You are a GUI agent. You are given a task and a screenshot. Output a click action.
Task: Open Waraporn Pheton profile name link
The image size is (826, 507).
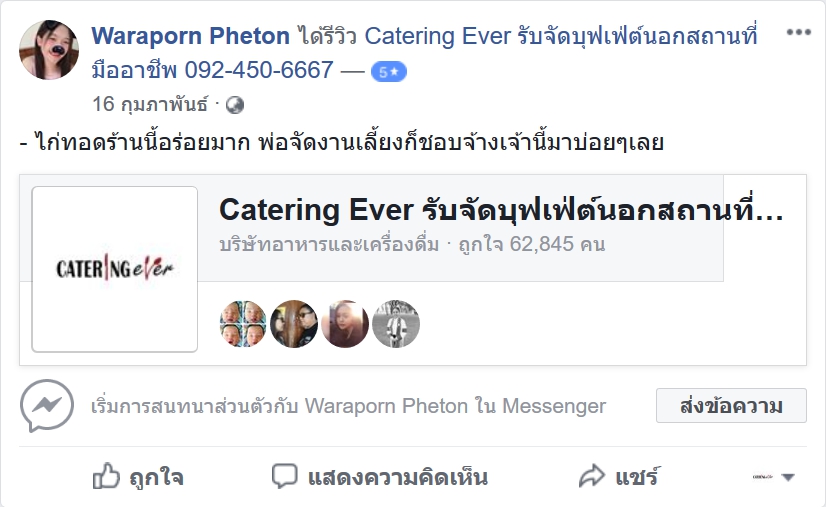click(x=190, y=36)
